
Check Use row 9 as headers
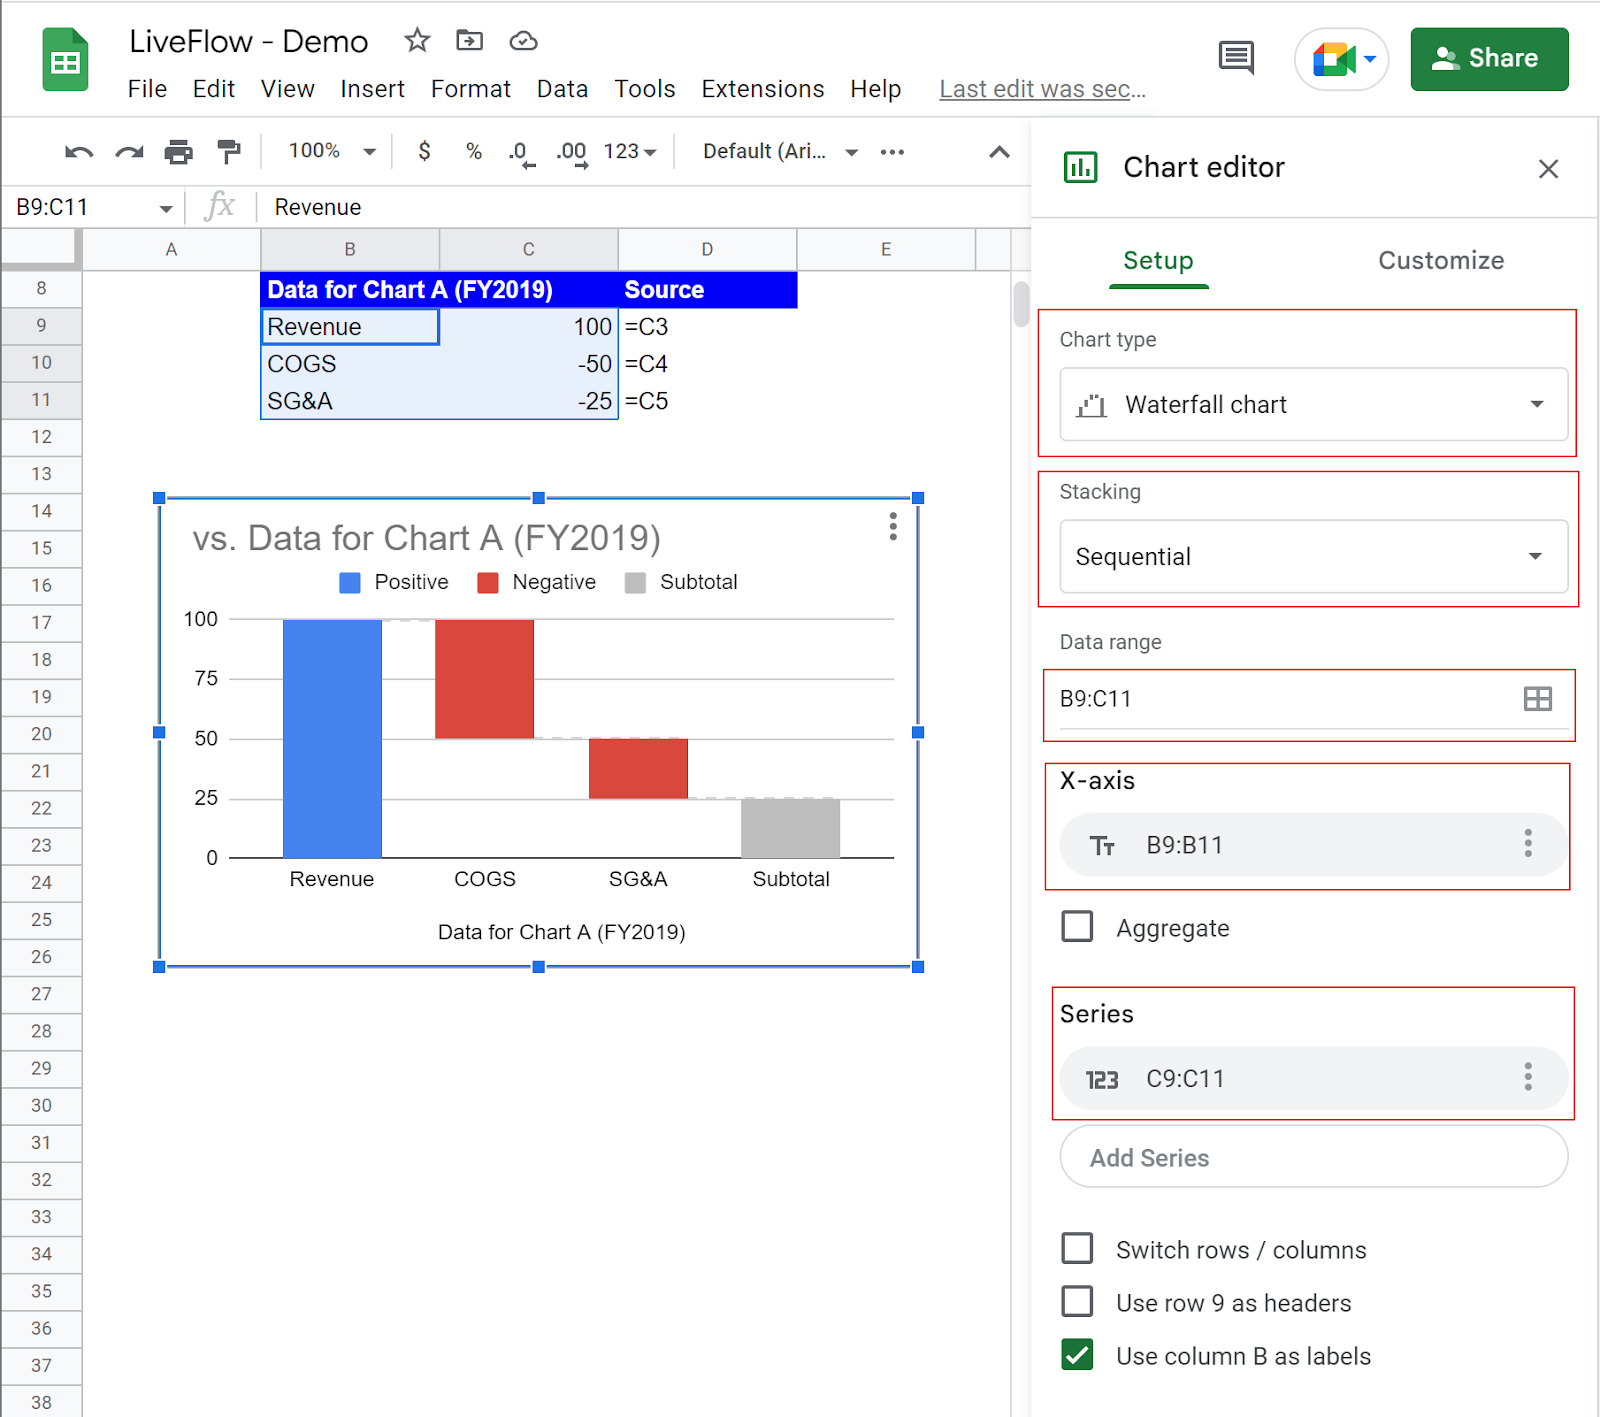[1077, 1302]
